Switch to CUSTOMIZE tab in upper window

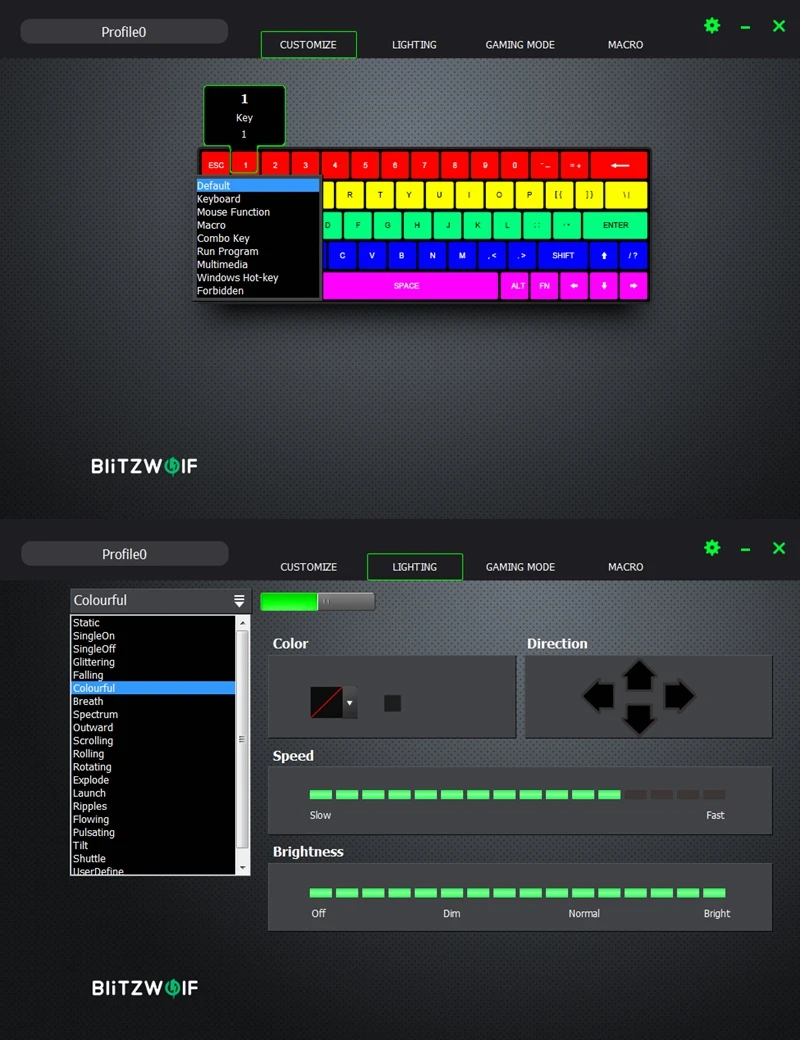point(309,44)
